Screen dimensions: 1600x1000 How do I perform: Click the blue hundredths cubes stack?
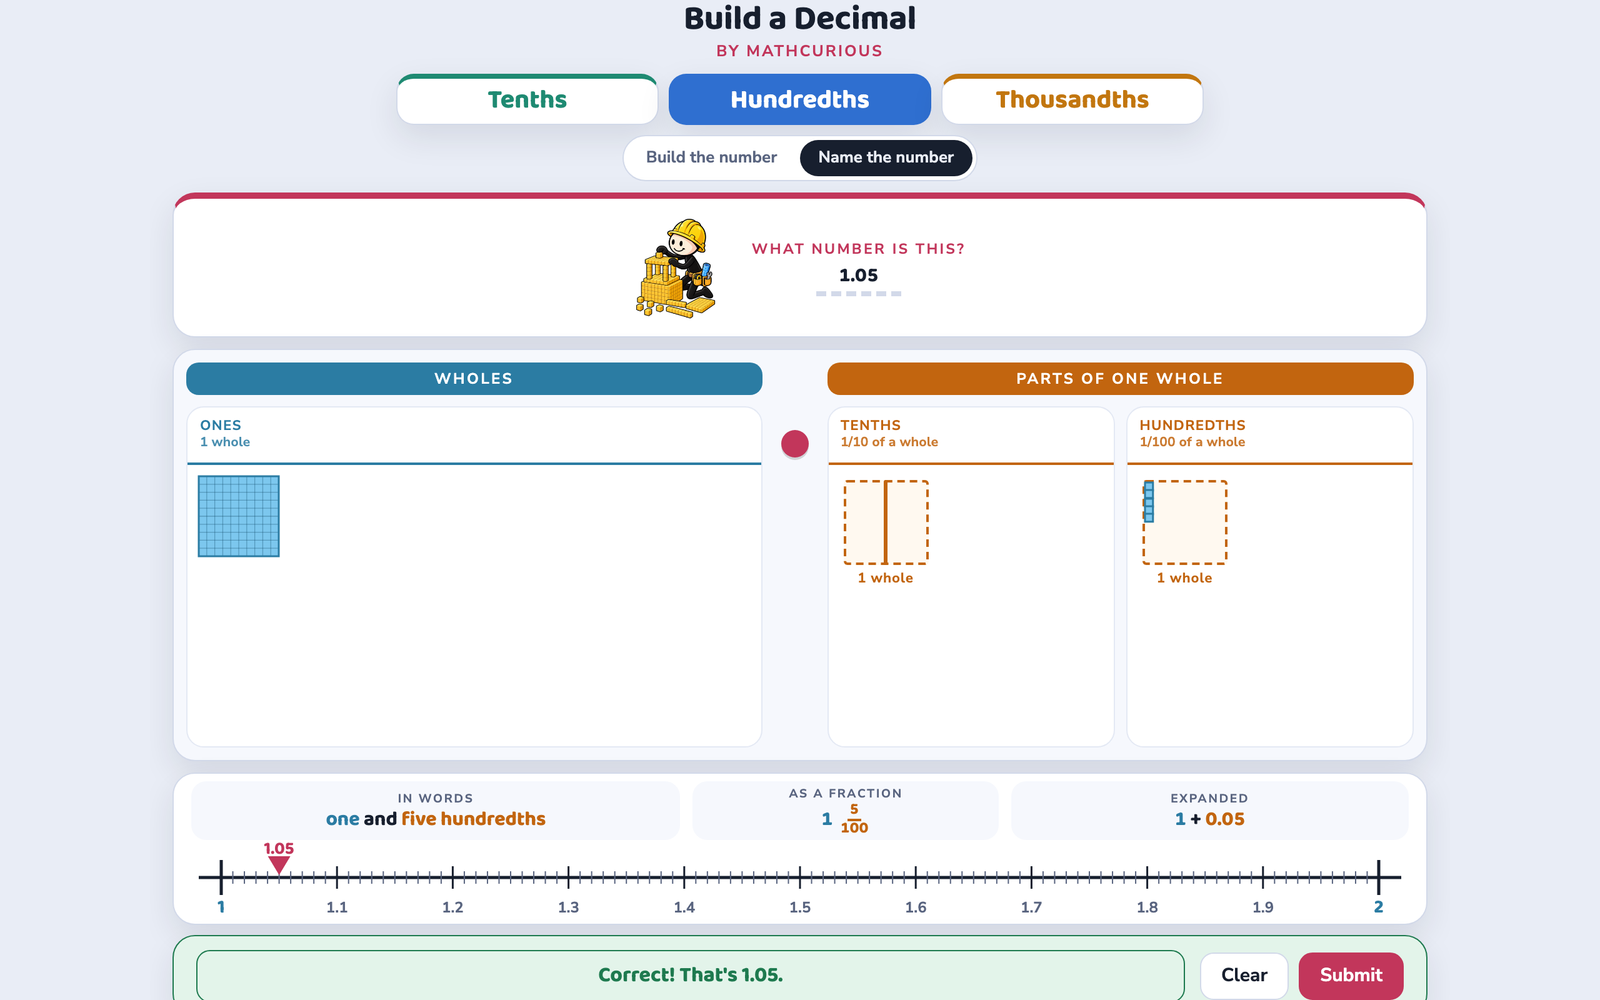(1149, 502)
